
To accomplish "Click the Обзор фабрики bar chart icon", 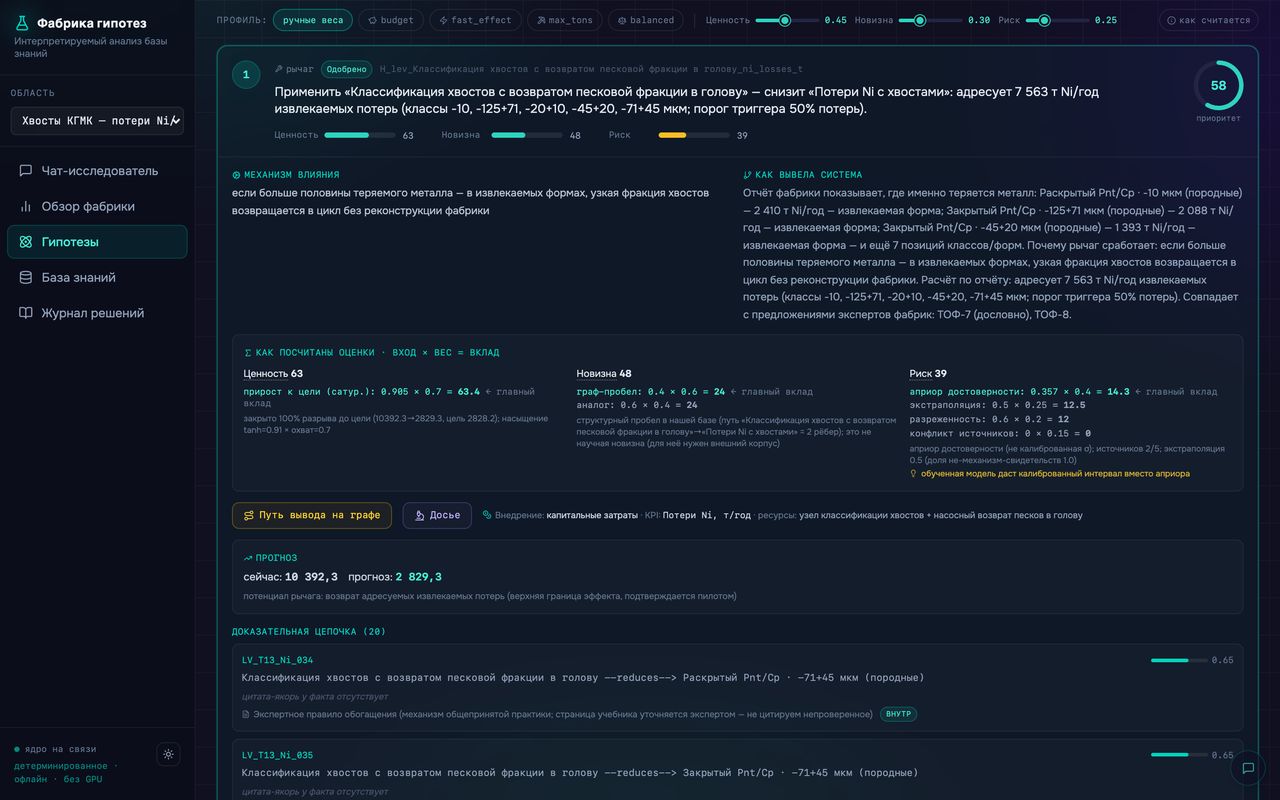I will 26,206.
